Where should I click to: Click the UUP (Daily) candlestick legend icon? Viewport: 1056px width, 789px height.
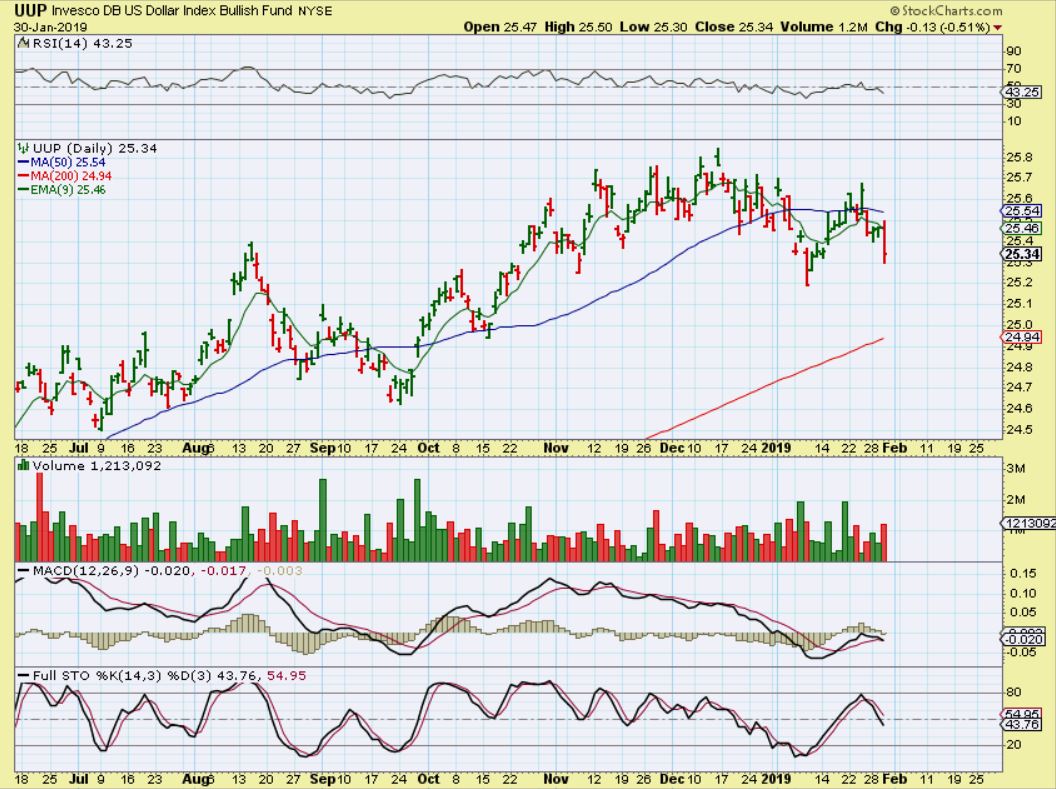(x=24, y=148)
